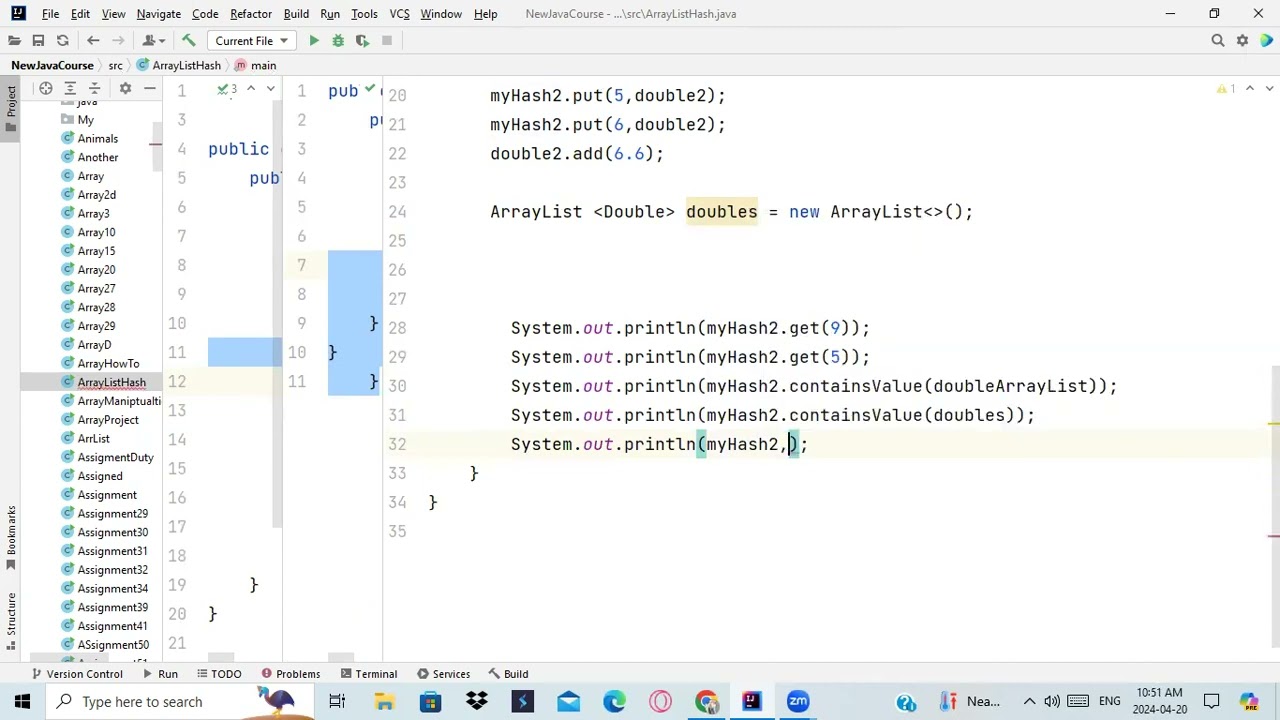Open the File menu
This screenshot has width=1280, height=720.
click(50, 14)
